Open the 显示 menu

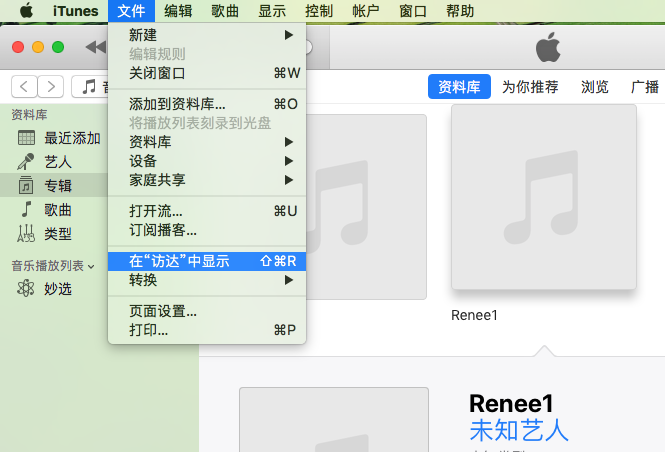(272, 11)
